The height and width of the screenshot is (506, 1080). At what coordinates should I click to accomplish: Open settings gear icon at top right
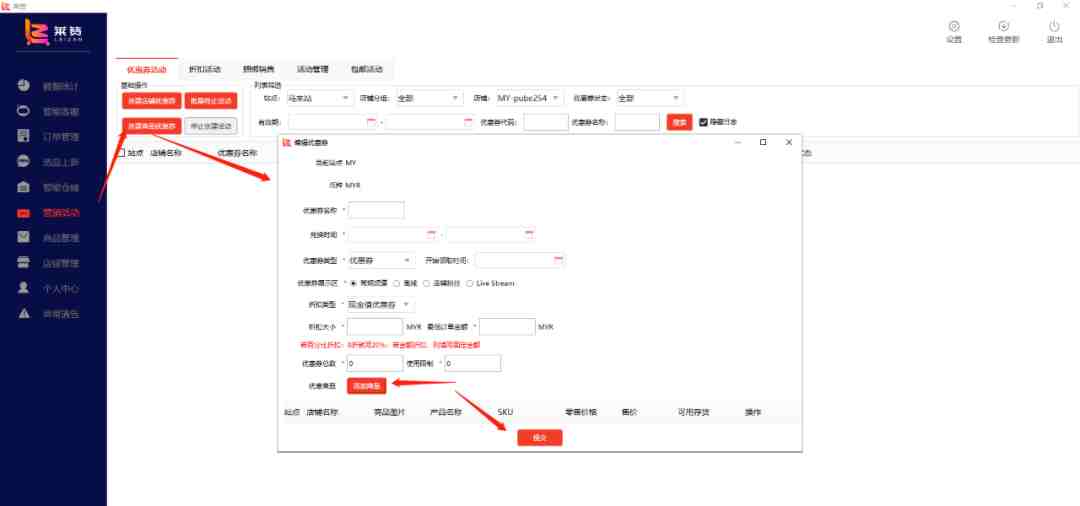point(954,26)
